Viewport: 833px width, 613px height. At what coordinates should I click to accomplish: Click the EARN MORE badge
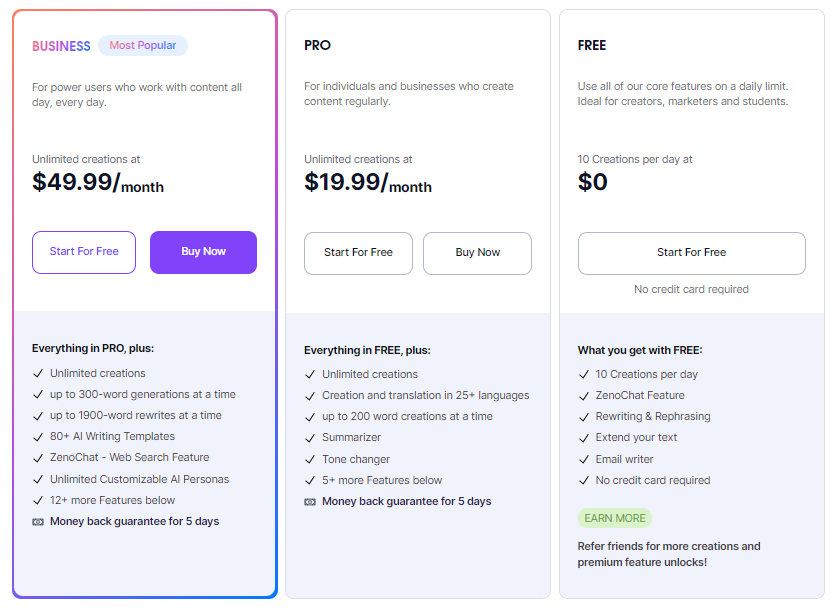click(x=614, y=518)
